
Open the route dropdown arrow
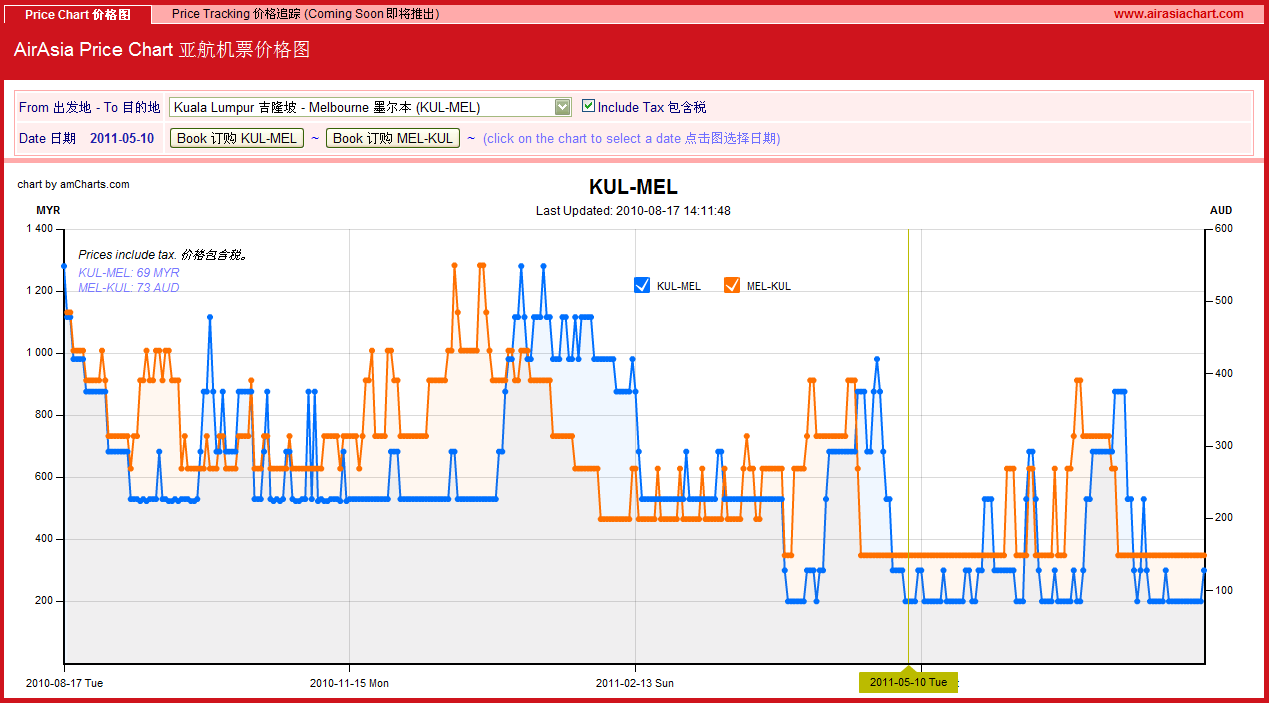(563, 107)
